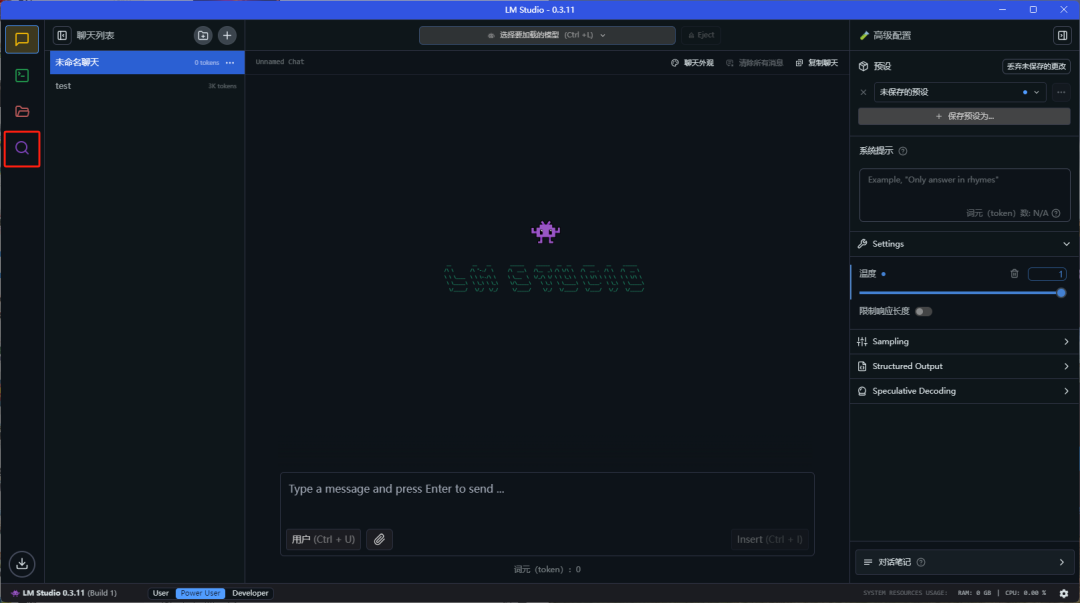This screenshot has width=1080, height=603.
Task: Select the 未命名聊天 chat
Action: click(x=147, y=62)
